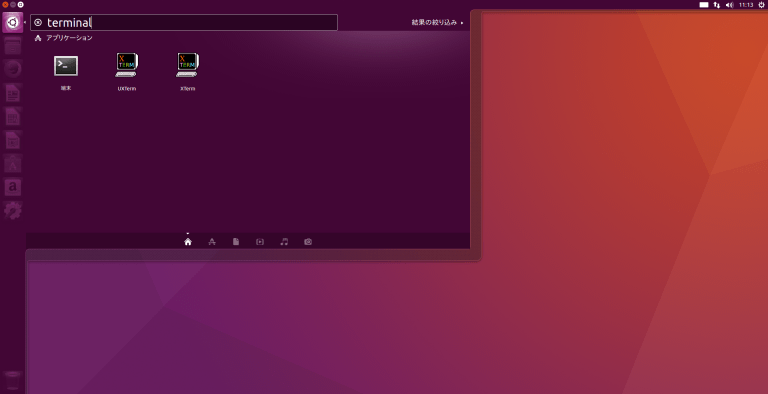Switch to the Music lens icon
Screen dimensions: 768x394
point(284,242)
